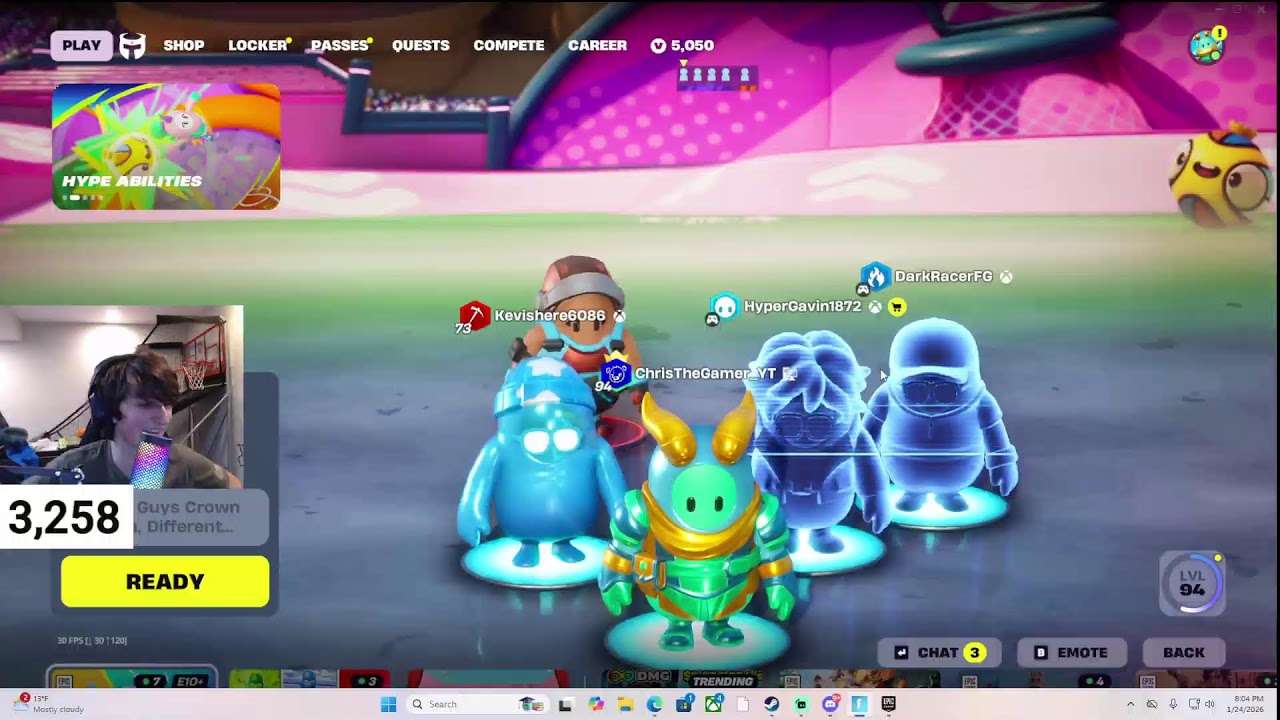Click the yellow badge beside HyperGavin1872

(x=897, y=307)
